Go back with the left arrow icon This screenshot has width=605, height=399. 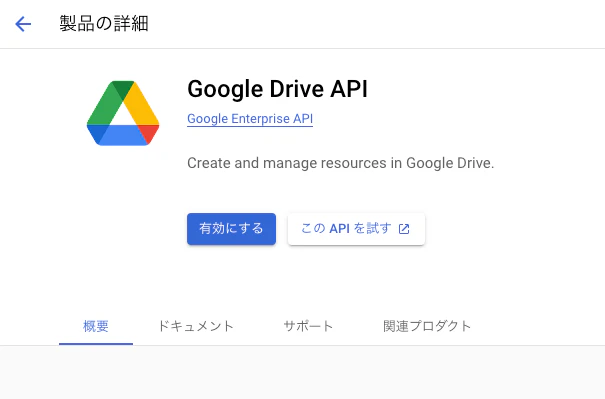tap(23, 24)
